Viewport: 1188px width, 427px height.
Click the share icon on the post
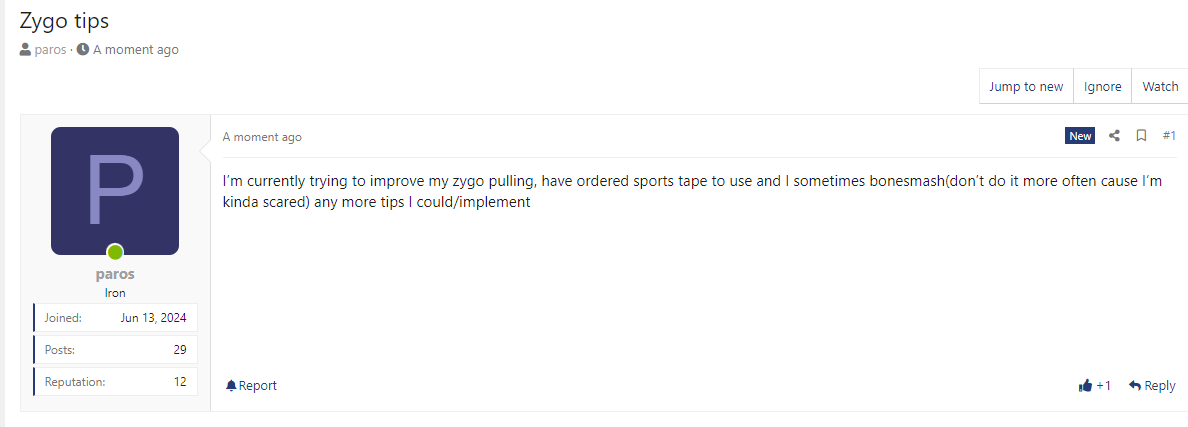[1114, 136]
